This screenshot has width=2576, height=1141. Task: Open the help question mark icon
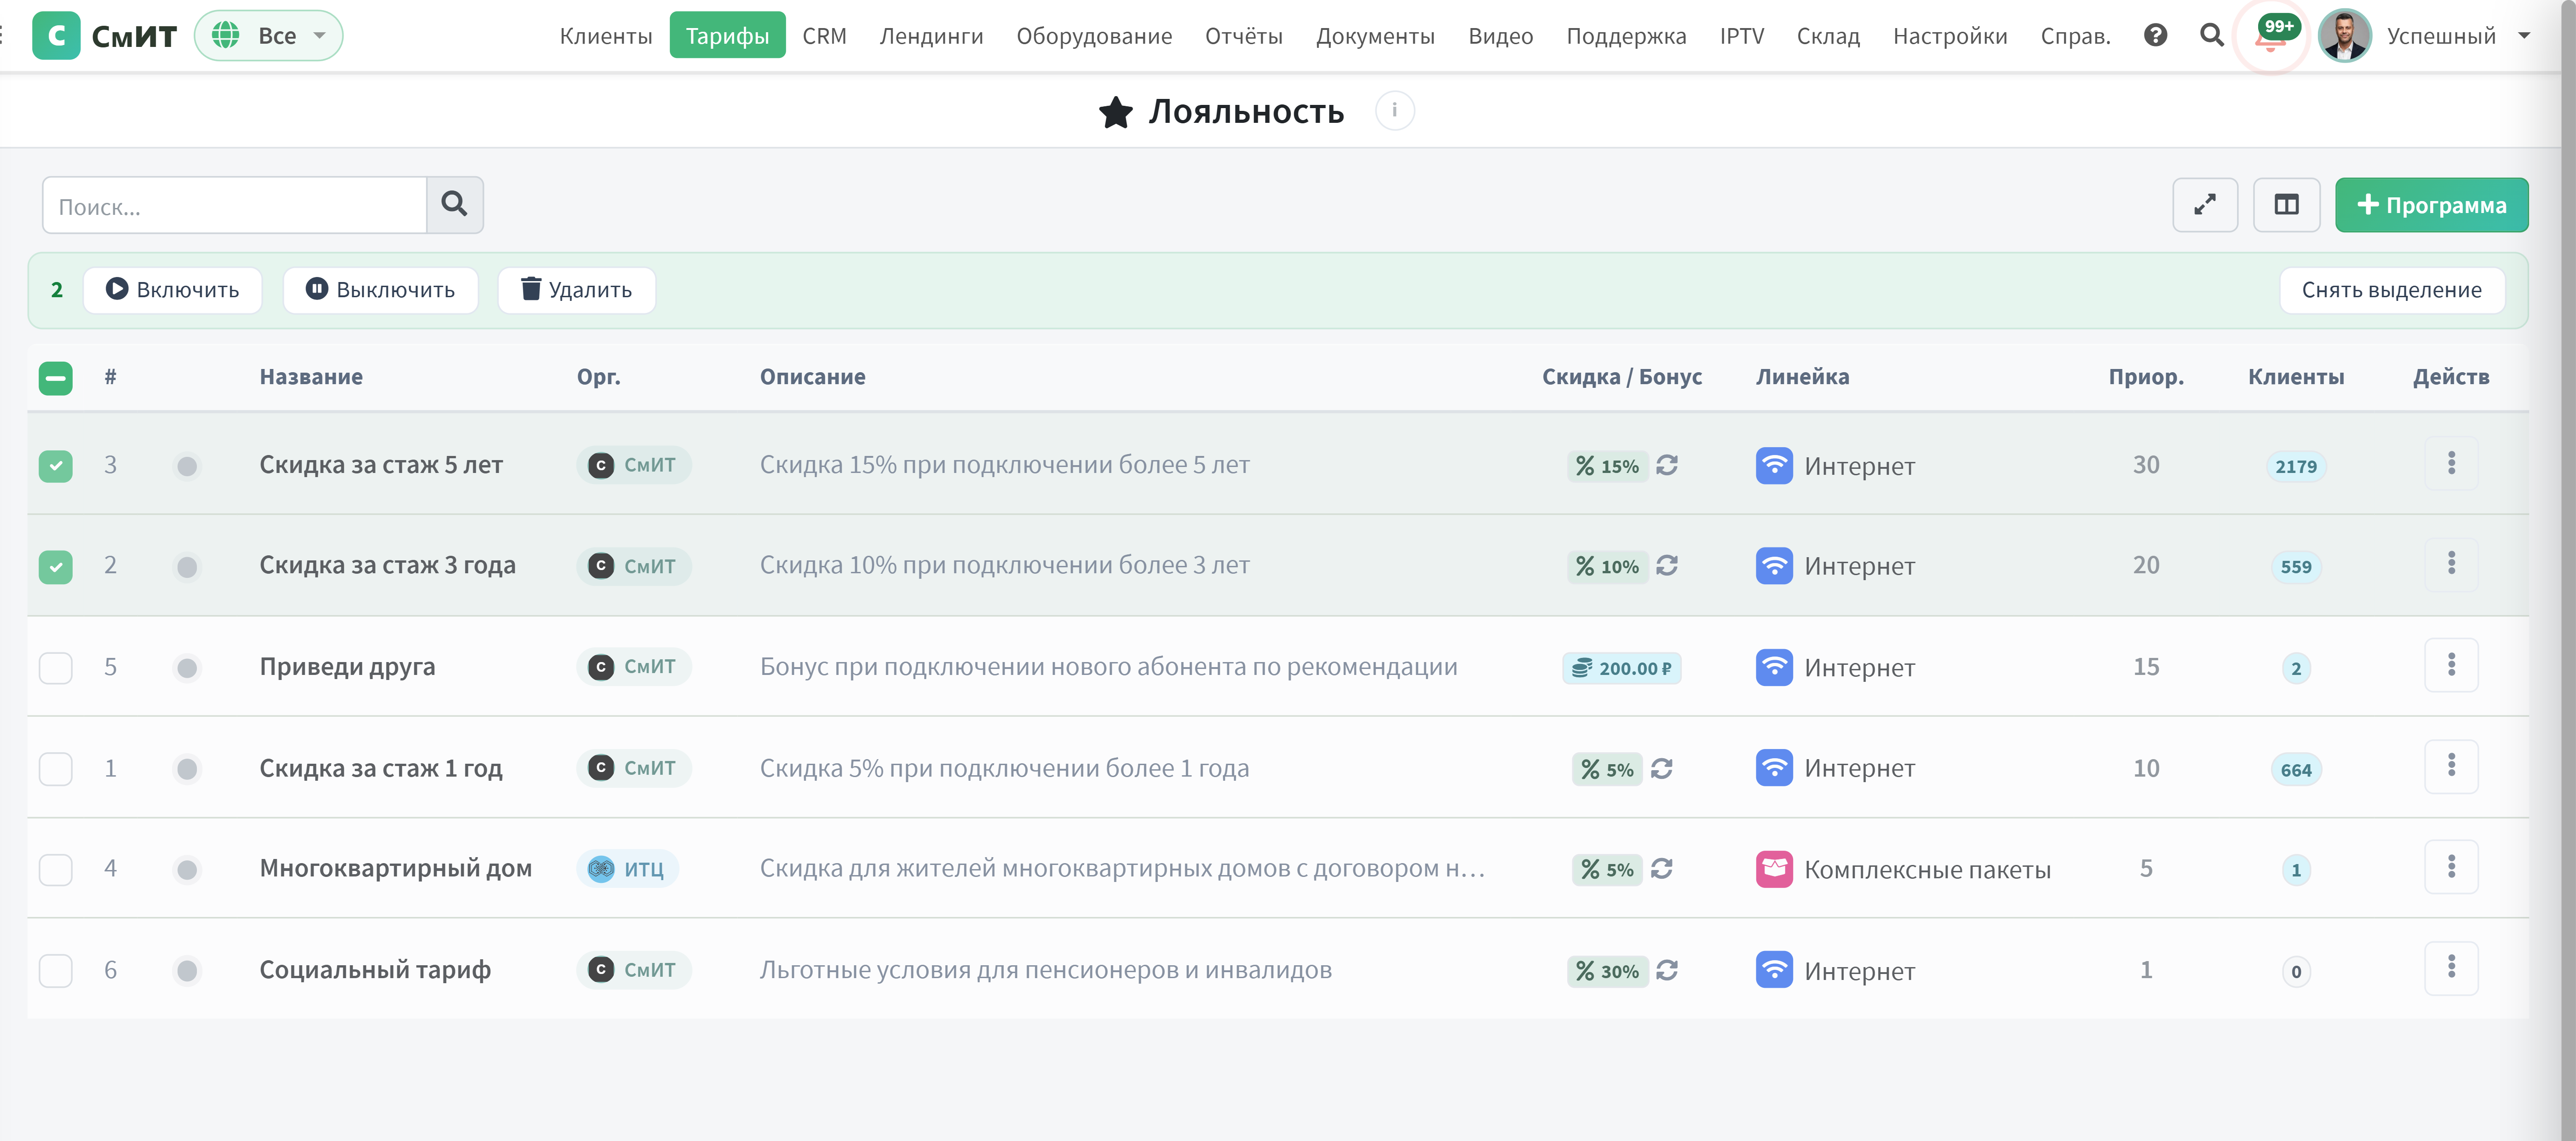(x=2155, y=36)
